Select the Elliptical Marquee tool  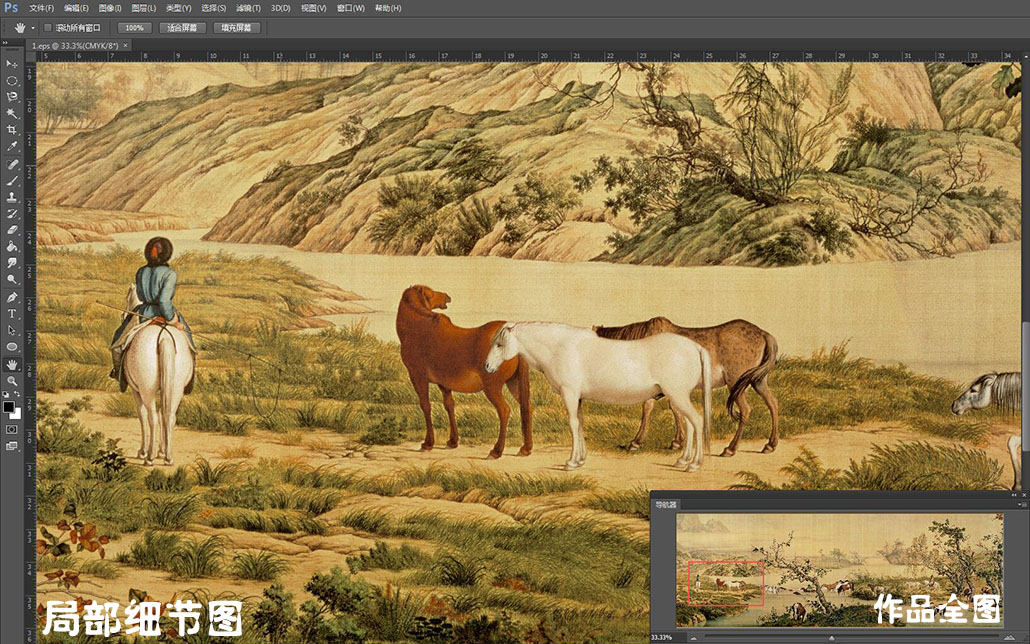tap(12, 81)
